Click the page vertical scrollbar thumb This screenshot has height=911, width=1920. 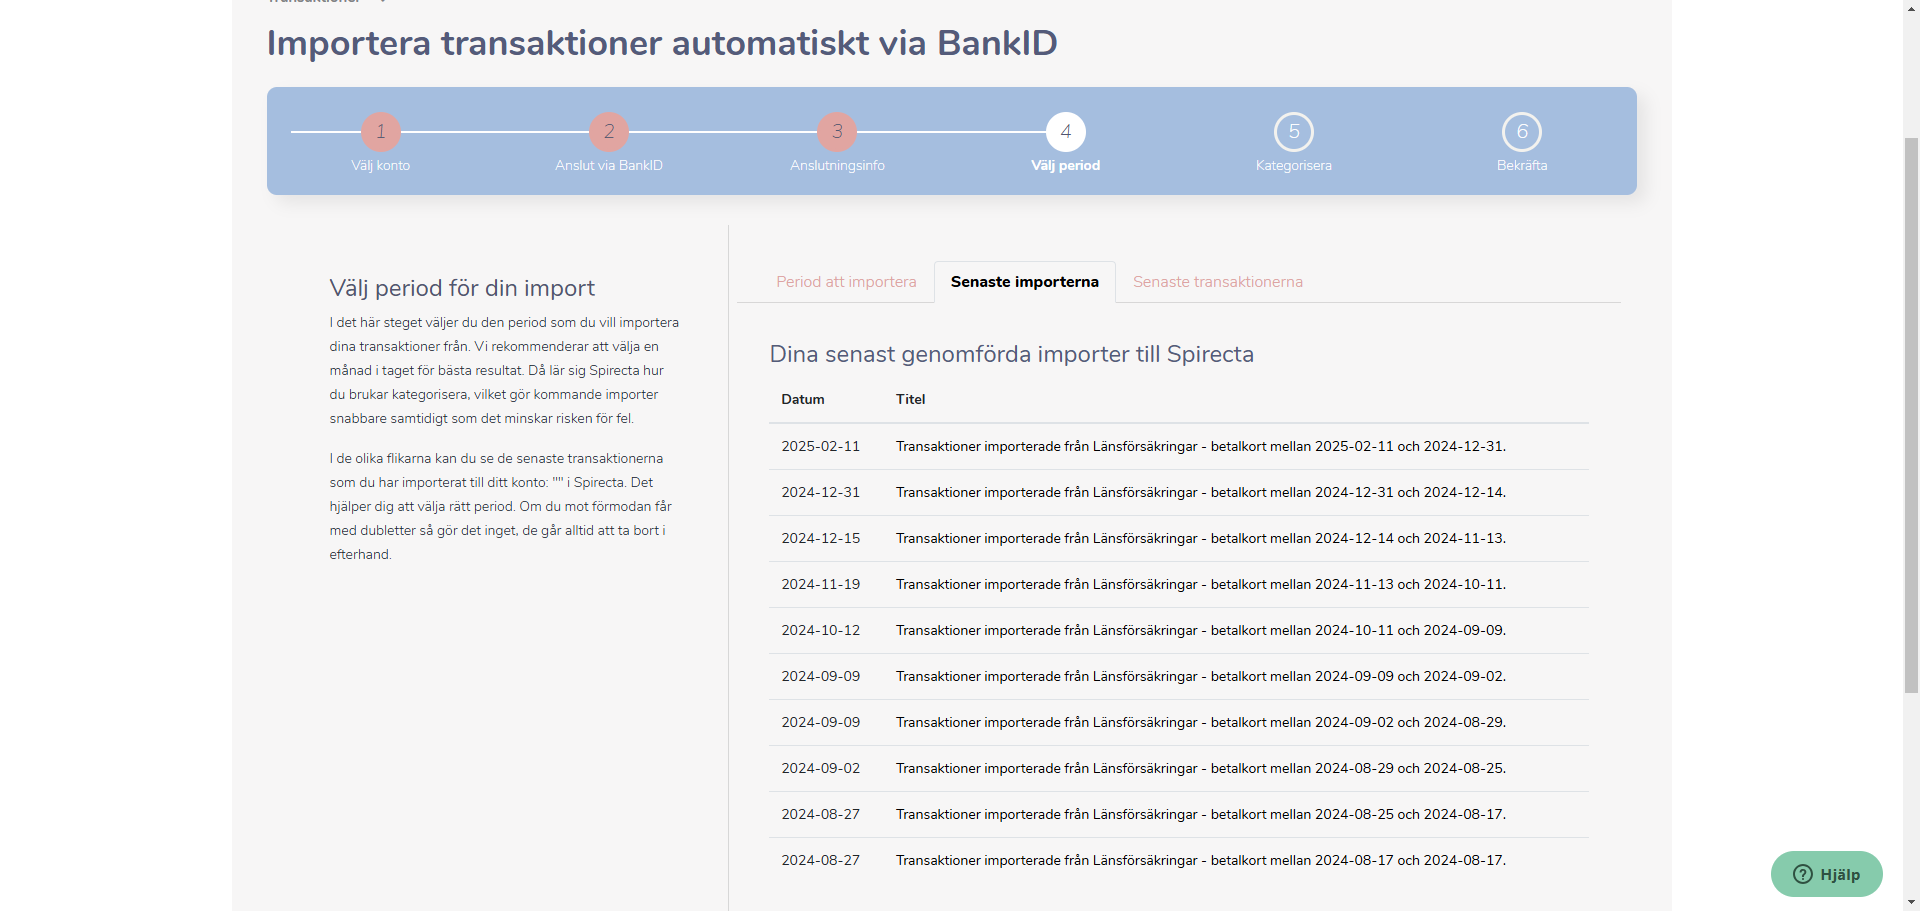click(x=1911, y=415)
